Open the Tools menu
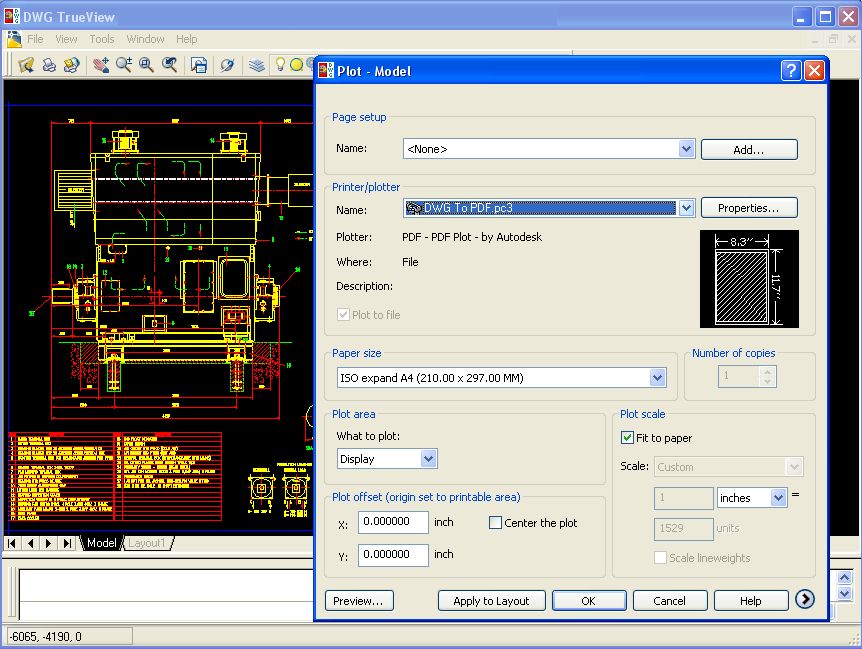The width and height of the screenshot is (862, 649). [102, 39]
